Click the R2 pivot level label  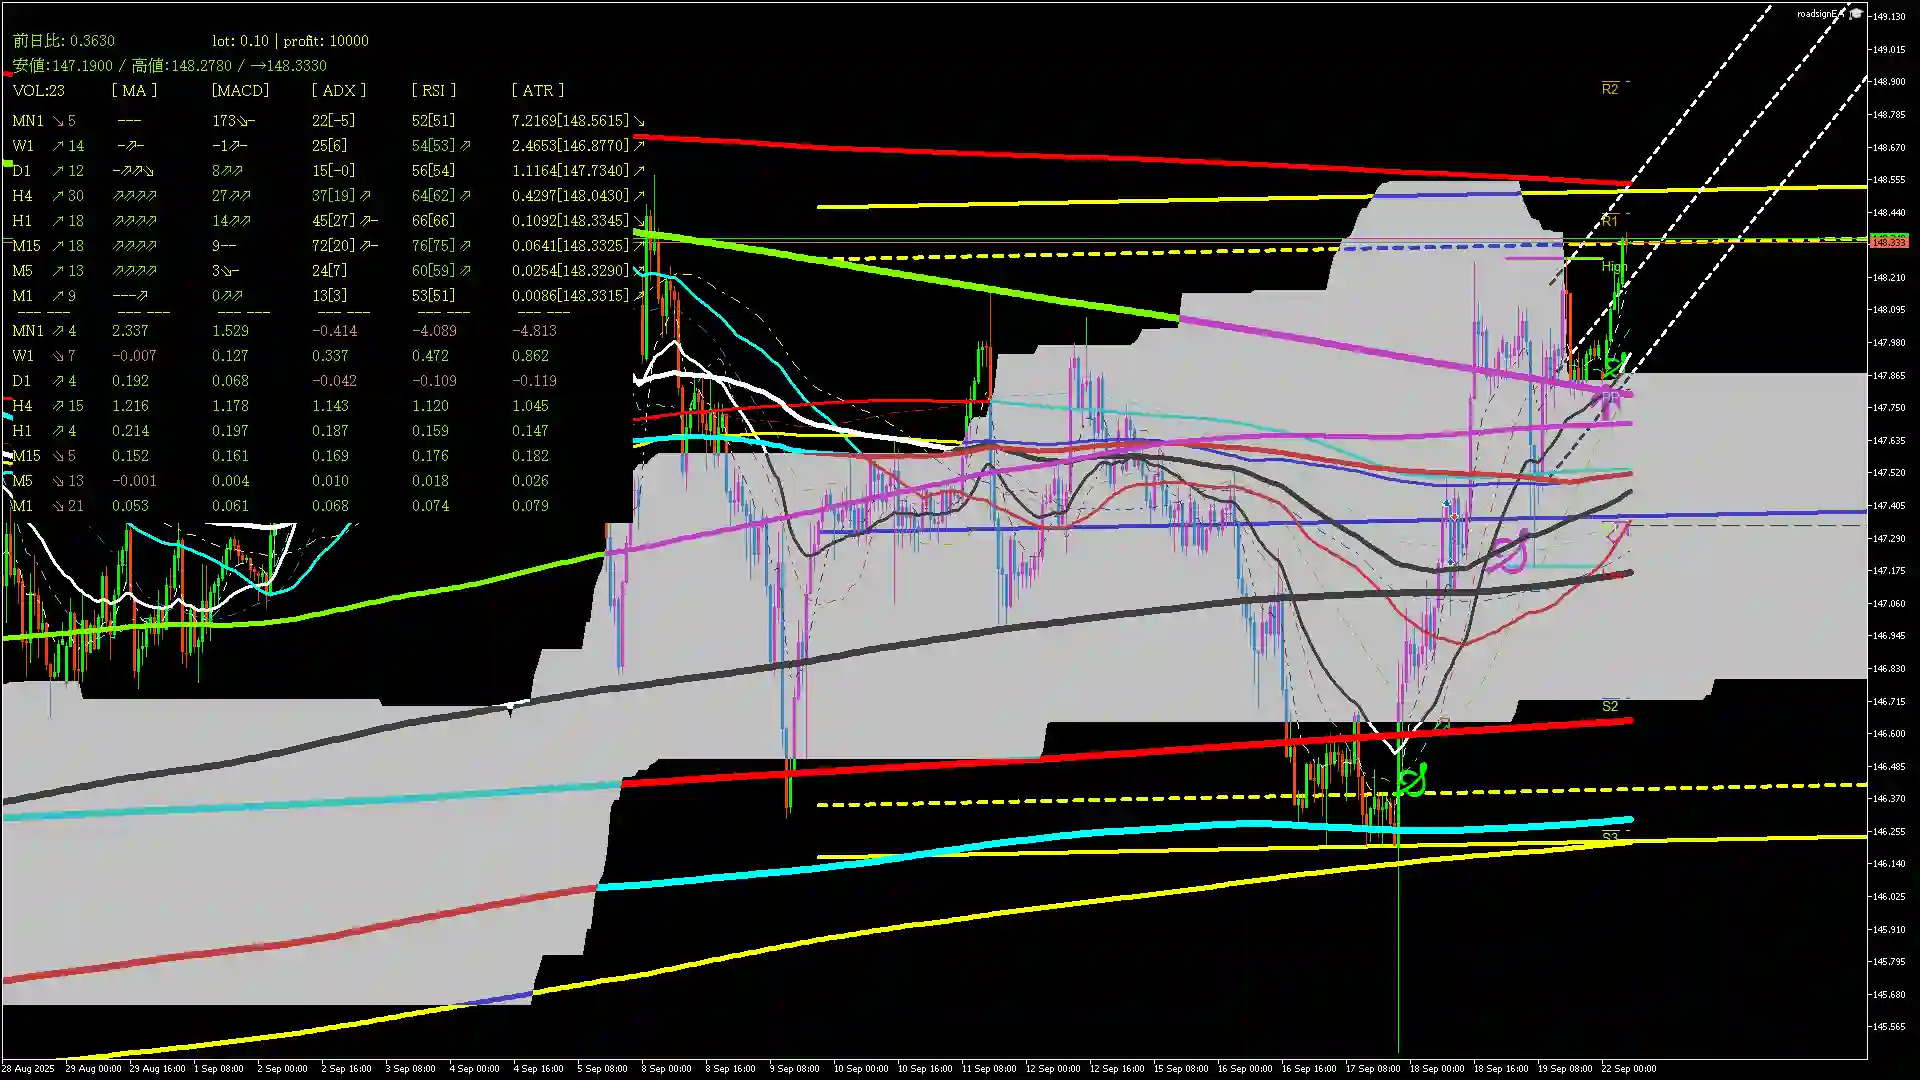1609,89
